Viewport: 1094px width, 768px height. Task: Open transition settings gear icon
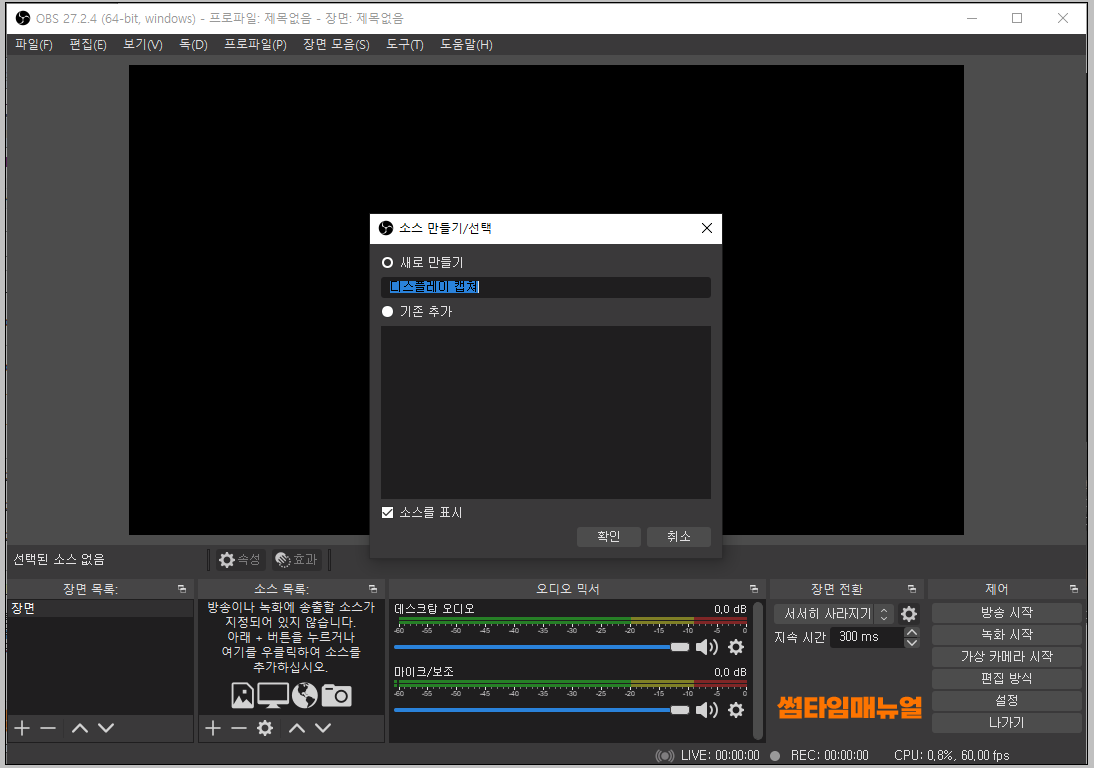[909, 614]
